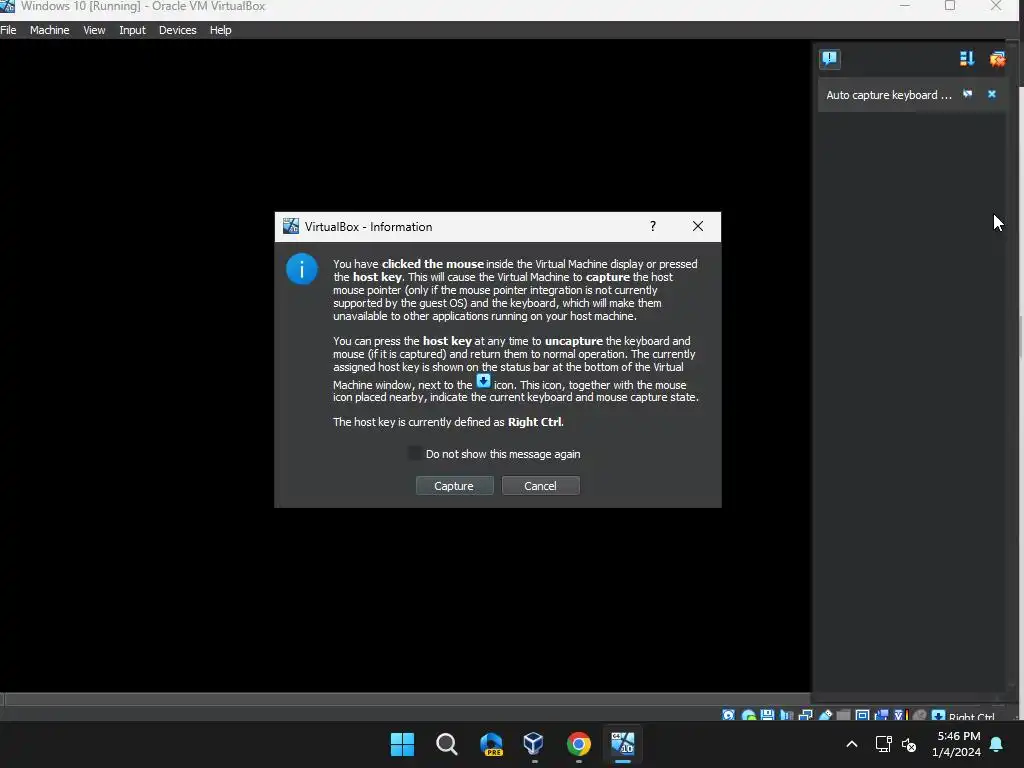Screen dimensions: 1024x768
Task: Click the muted volume tray icon
Action: point(908,744)
